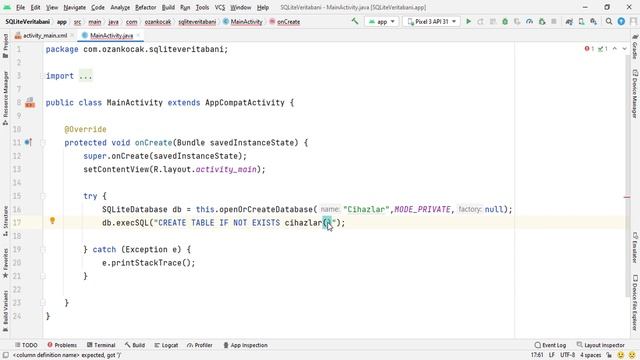Viewport: 640px width, 360px height.
Task: Collapse the onCreate method fold on line 11
Action: pyautogui.click(x=42, y=142)
